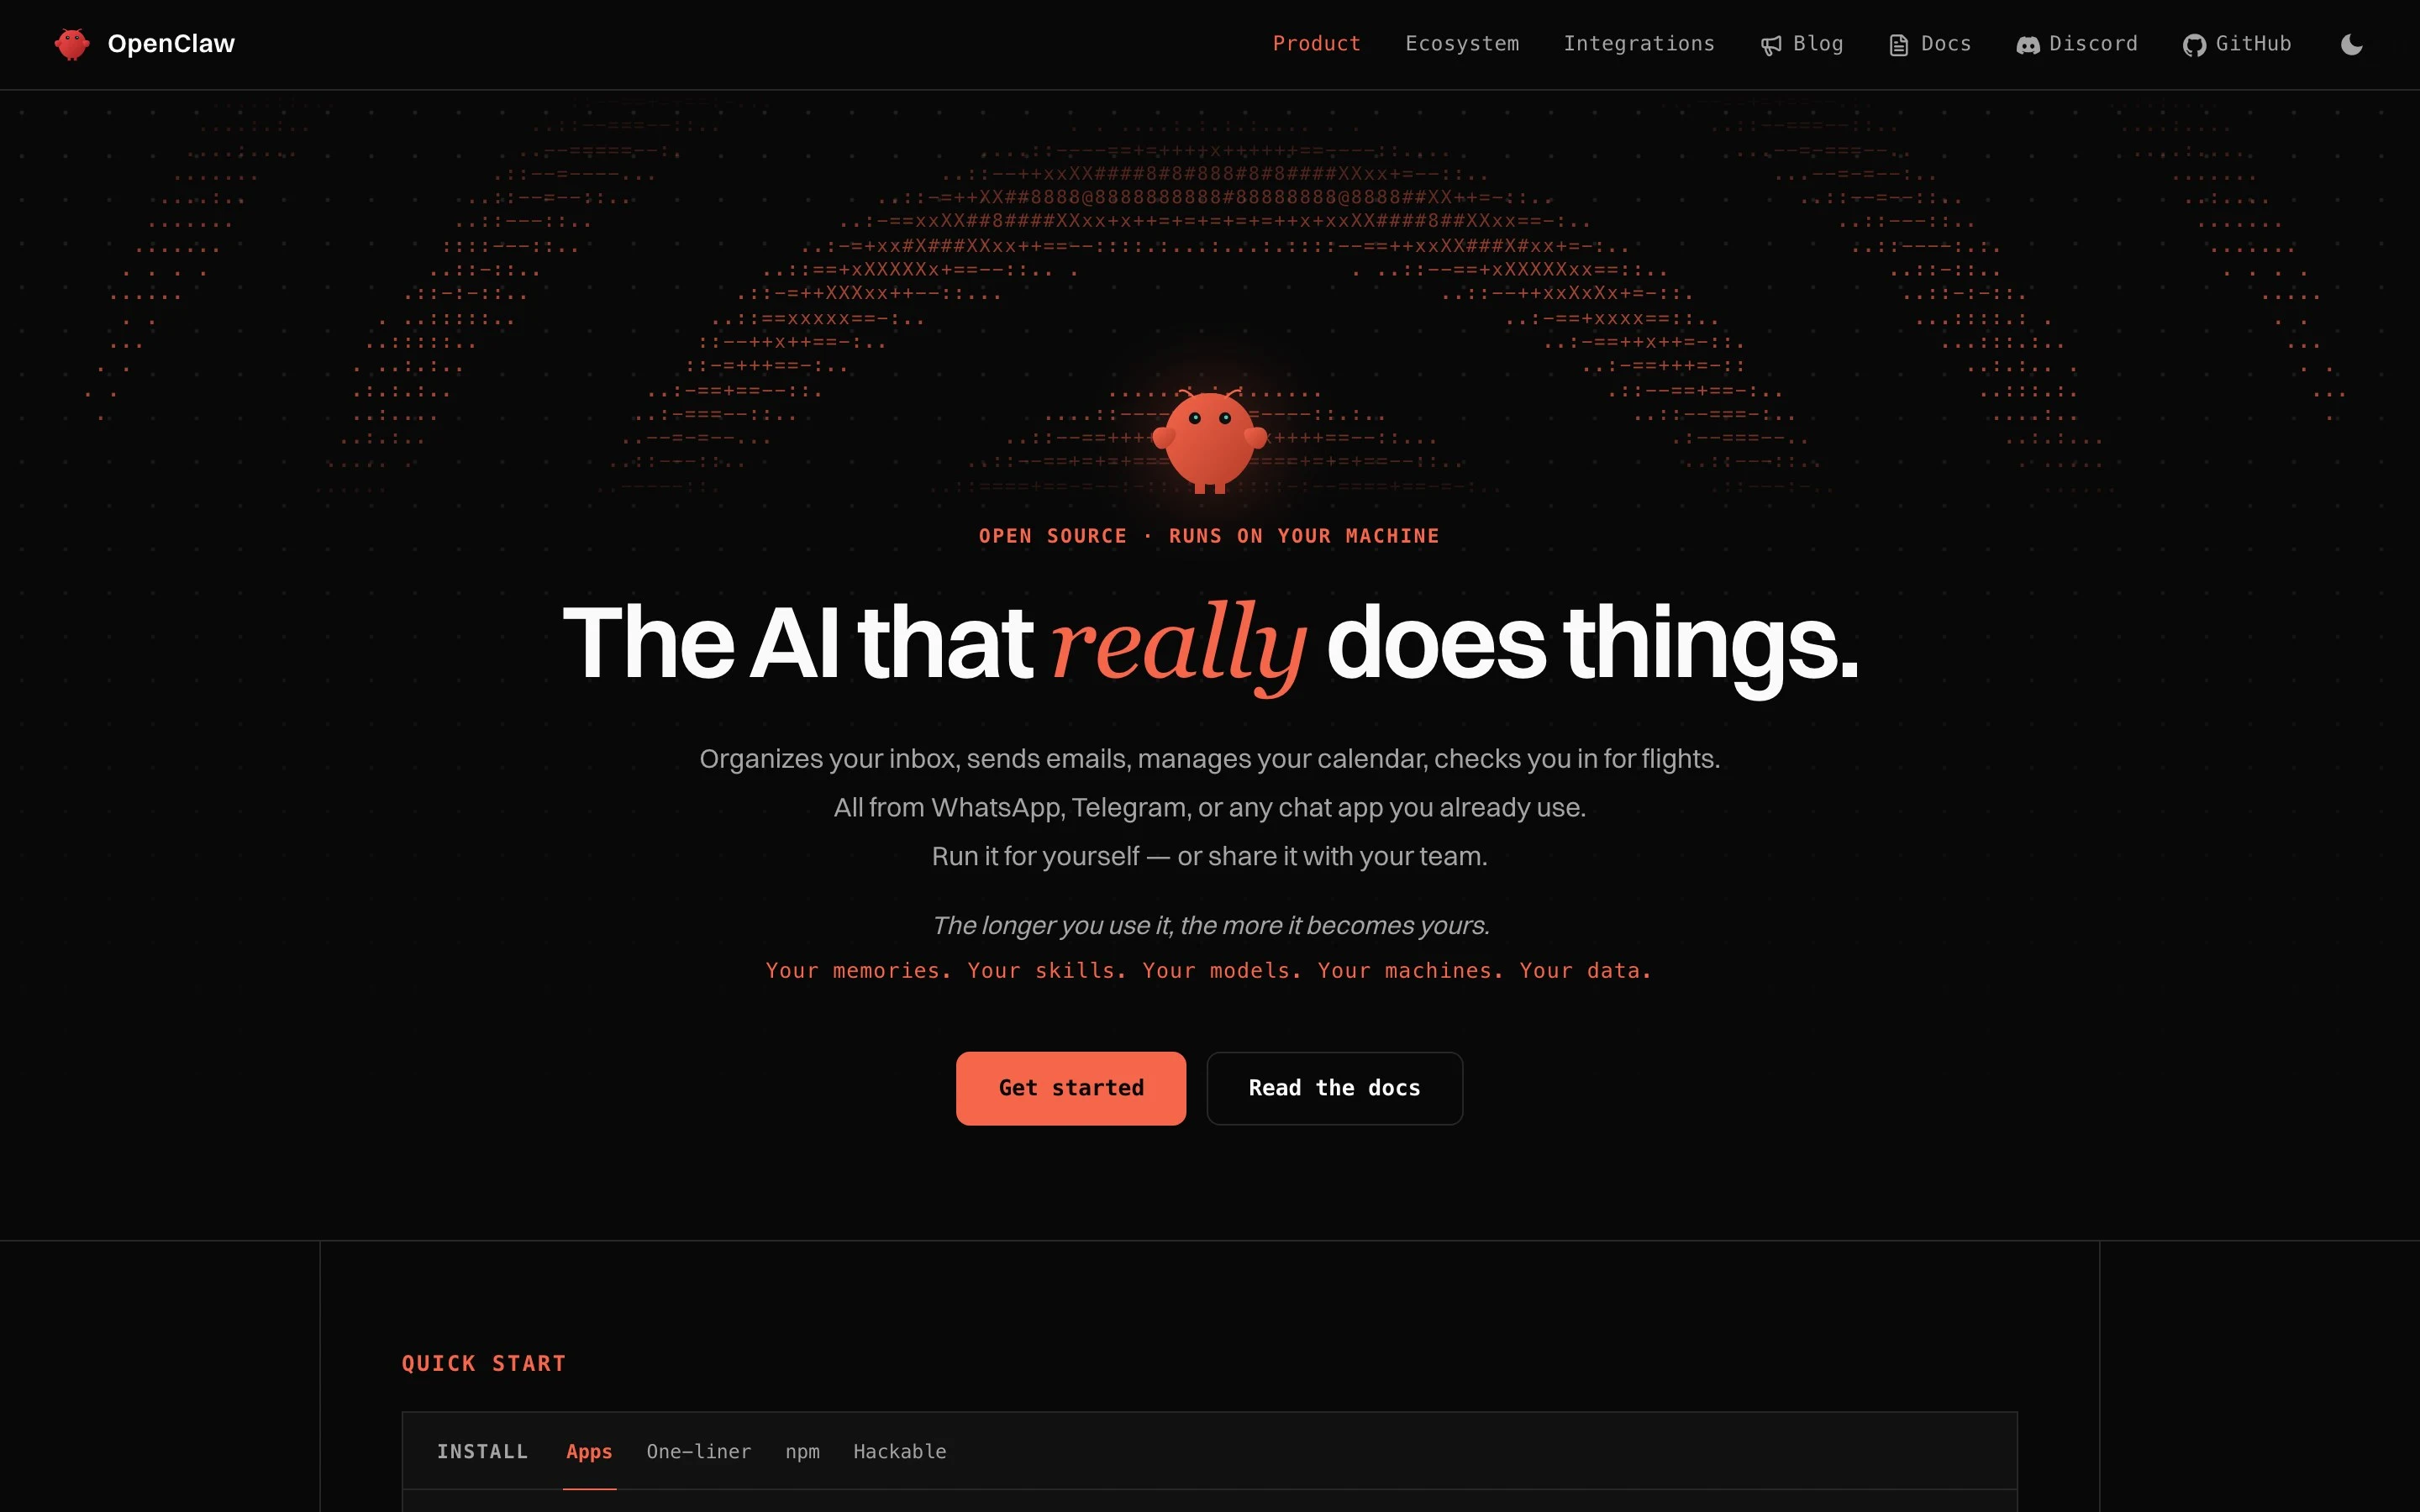Click the Discord controller icon
Screen dimensions: 2420x1512
[x=2027, y=45]
